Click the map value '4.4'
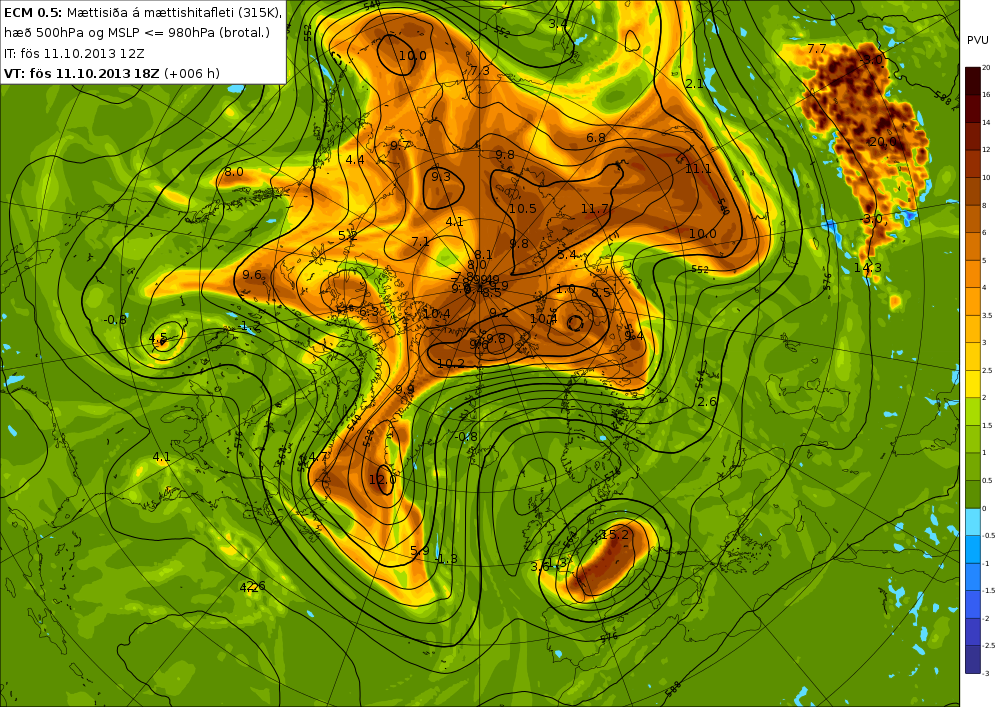The height and width of the screenshot is (707, 1000). click(x=355, y=160)
